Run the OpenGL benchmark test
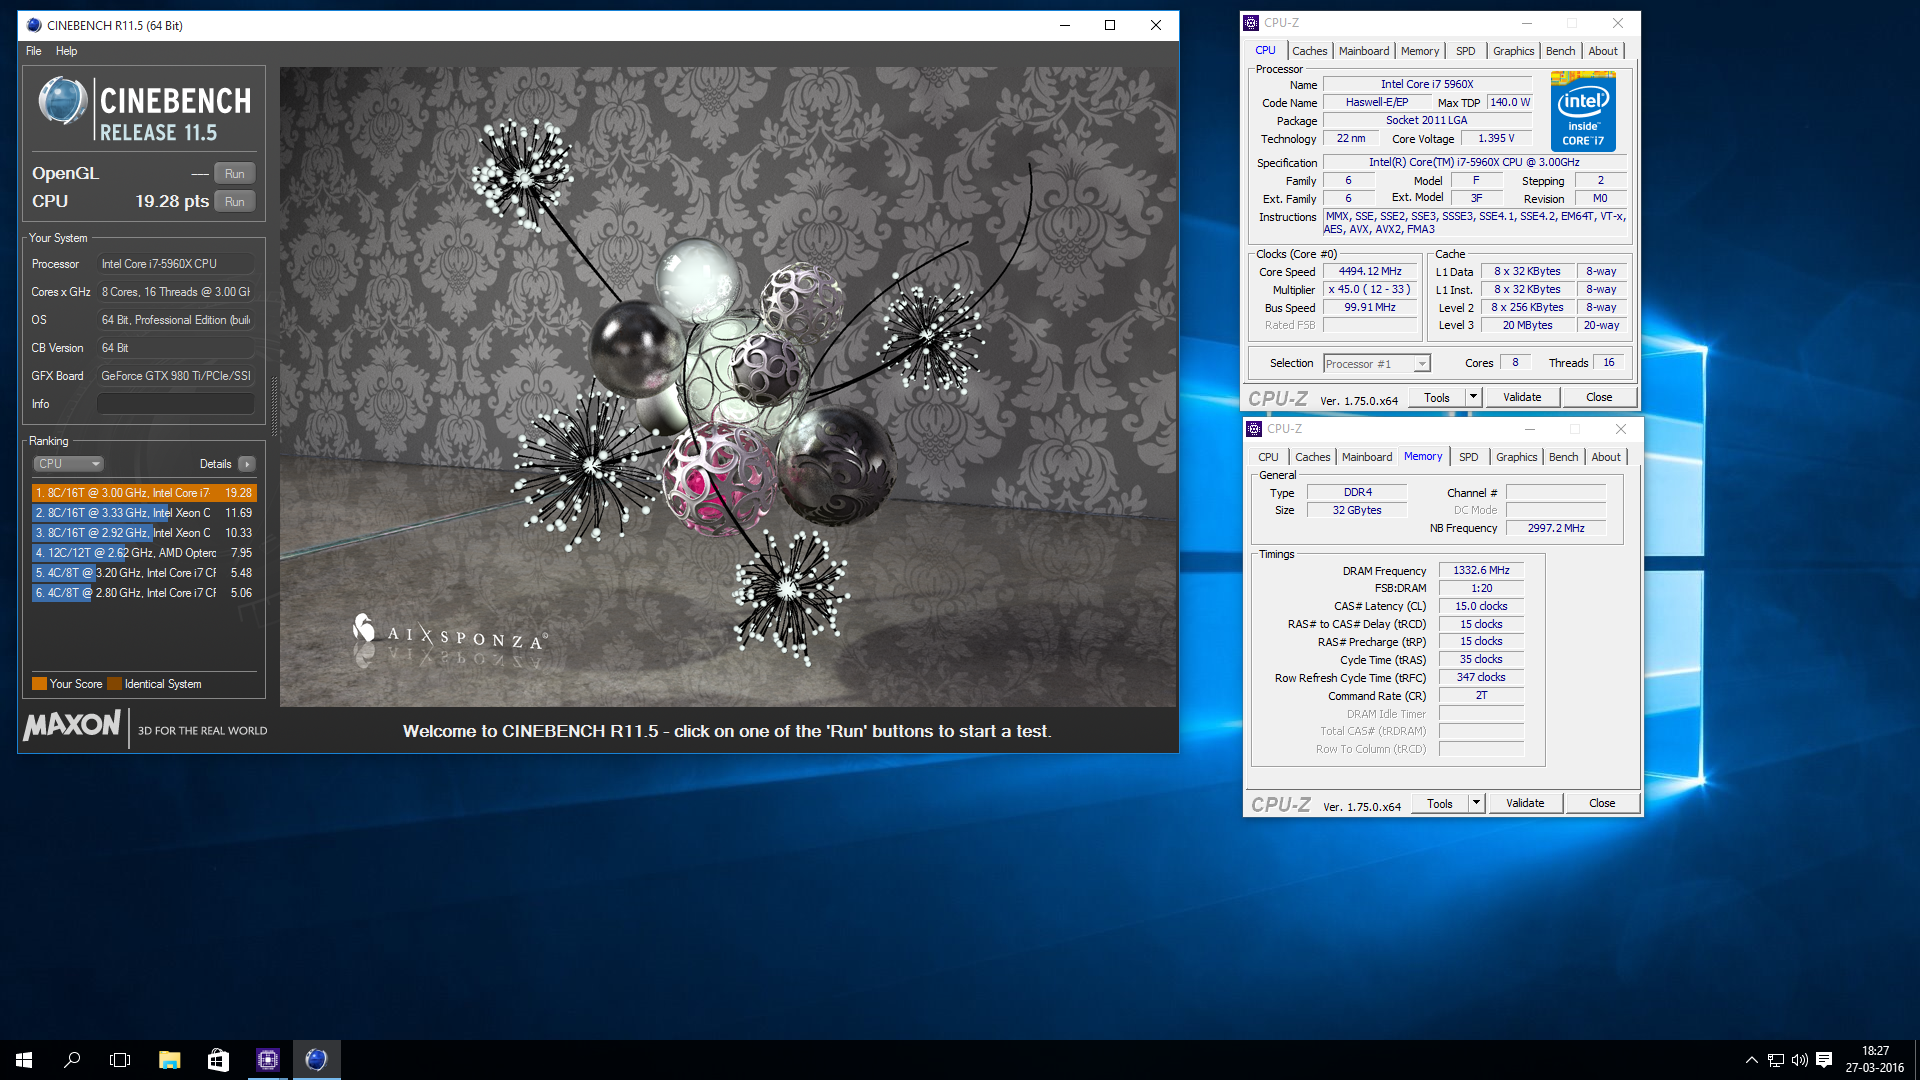The image size is (1920, 1080). click(x=234, y=173)
